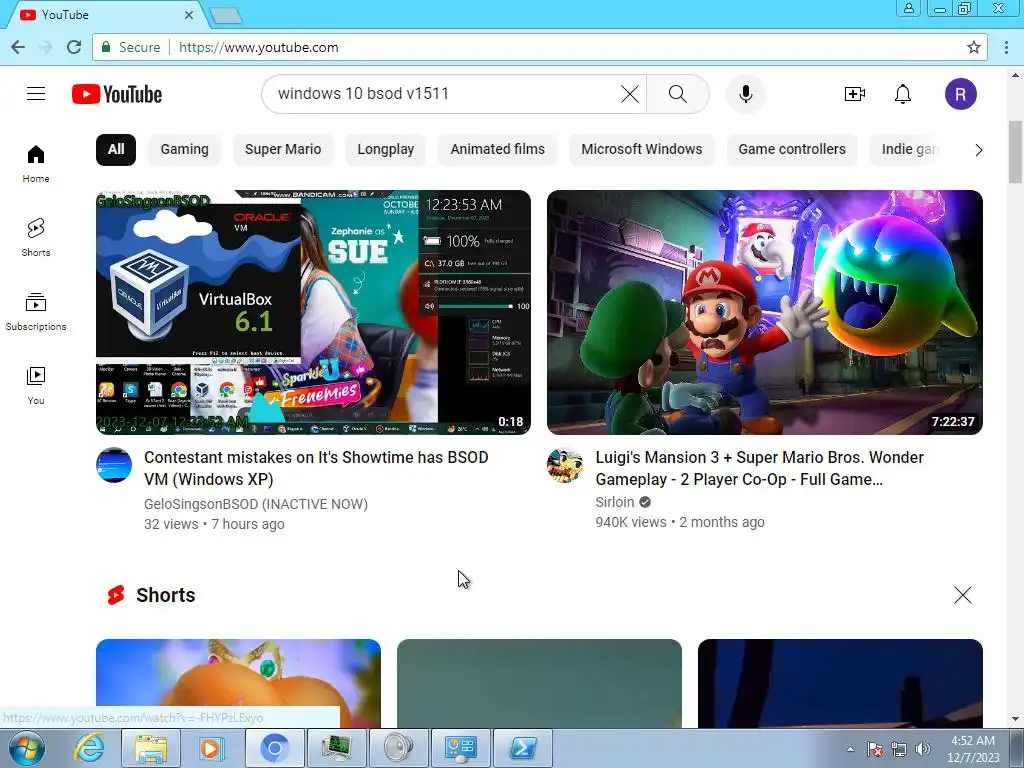This screenshot has width=1024, height=768.
Task: Reload the page with the refresh icon
Action: [x=74, y=47]
